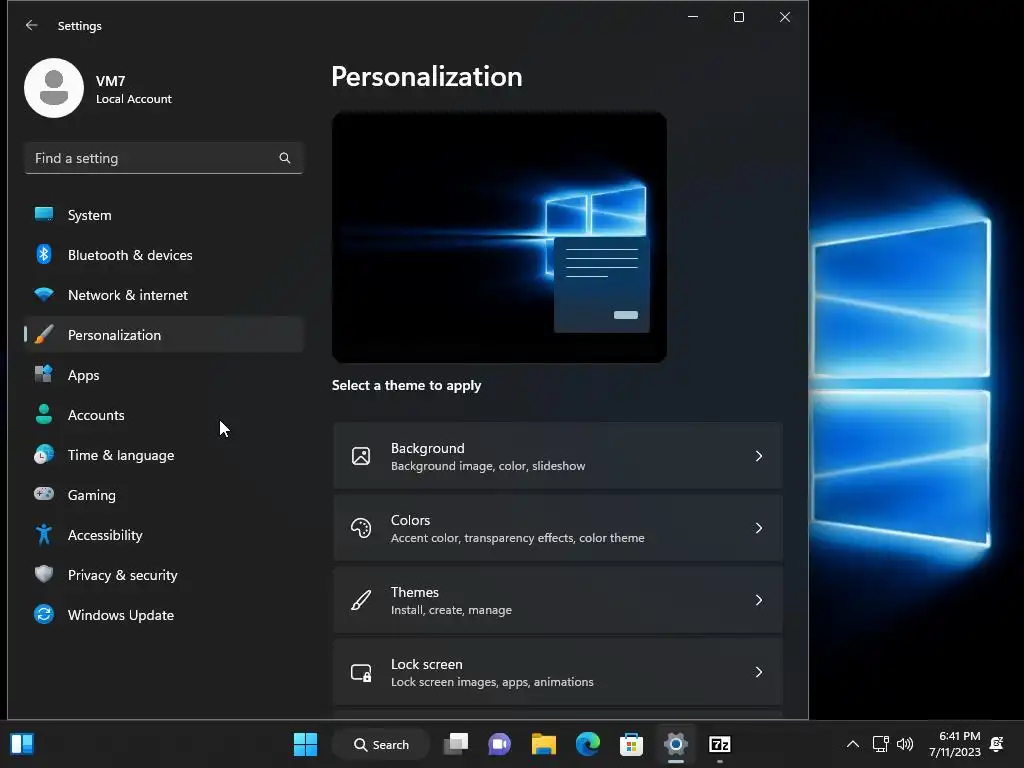Show hidden tray icons chevron
This screenshot has width=1024, height=768.
(853, 744)
